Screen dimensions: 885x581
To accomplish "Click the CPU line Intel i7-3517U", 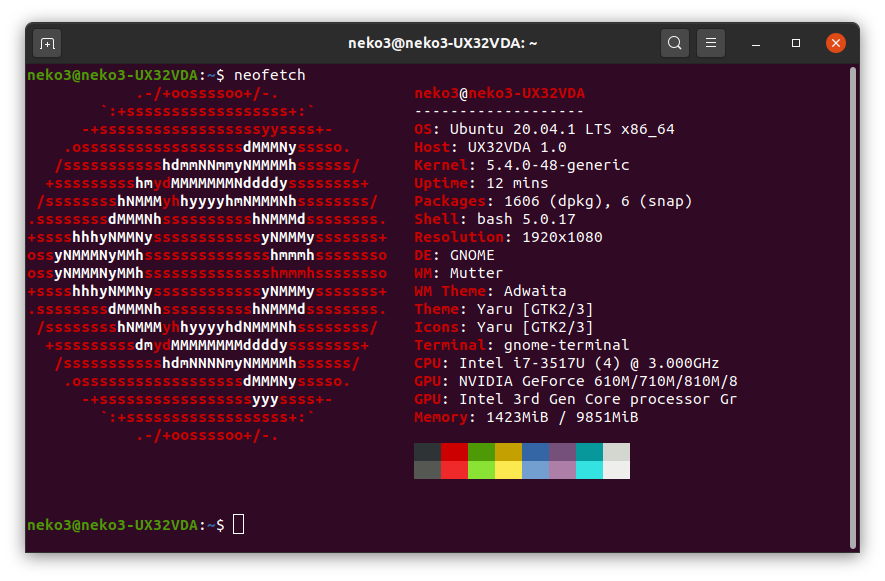I will coord(567,364).
